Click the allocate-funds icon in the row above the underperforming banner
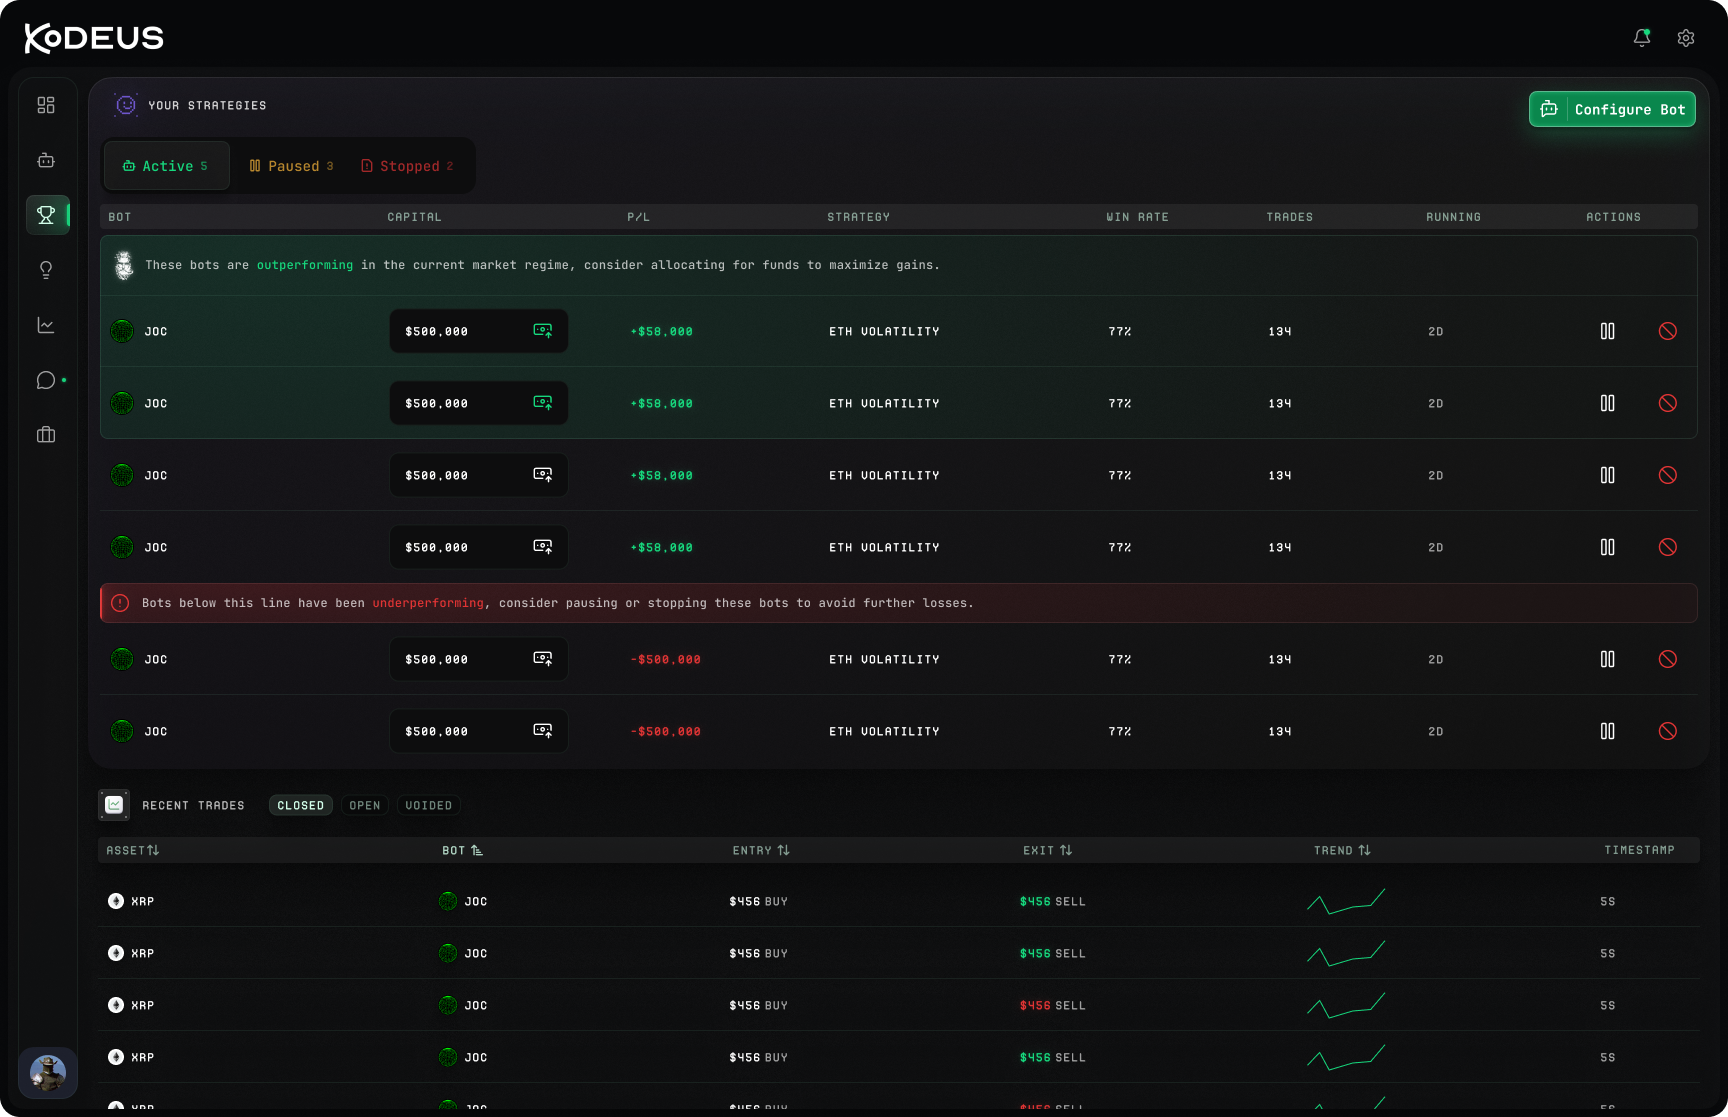This screenshot has width=1728, height=1117. click(x=543, y=547)
